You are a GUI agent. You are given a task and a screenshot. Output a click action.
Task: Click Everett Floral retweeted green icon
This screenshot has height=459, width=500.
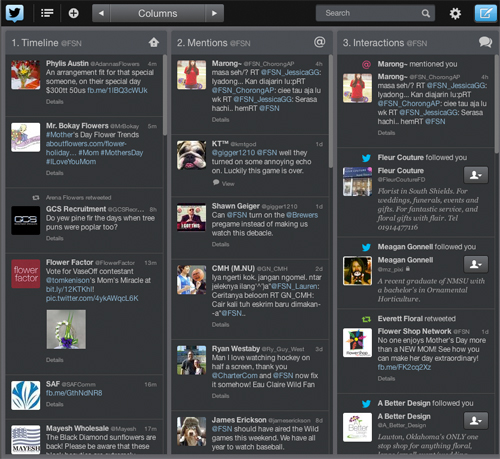tap(366, 319)
